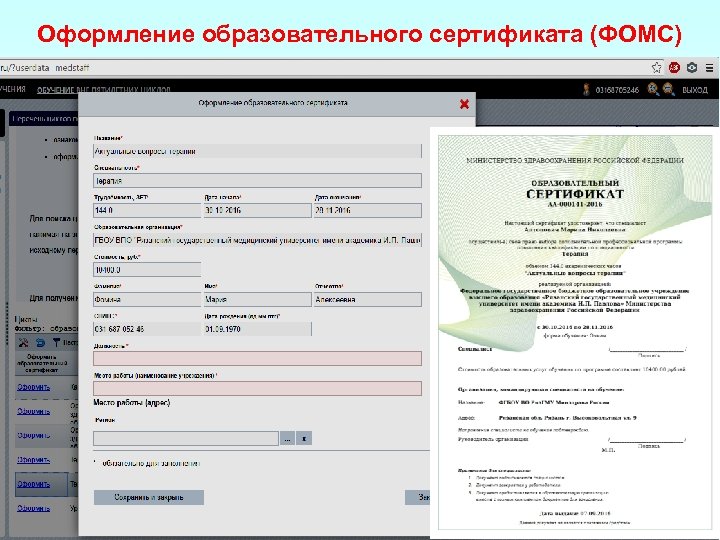Click the ВЫХОД logout link
Viewport: 720px width, 540px height.
(695, 90)
